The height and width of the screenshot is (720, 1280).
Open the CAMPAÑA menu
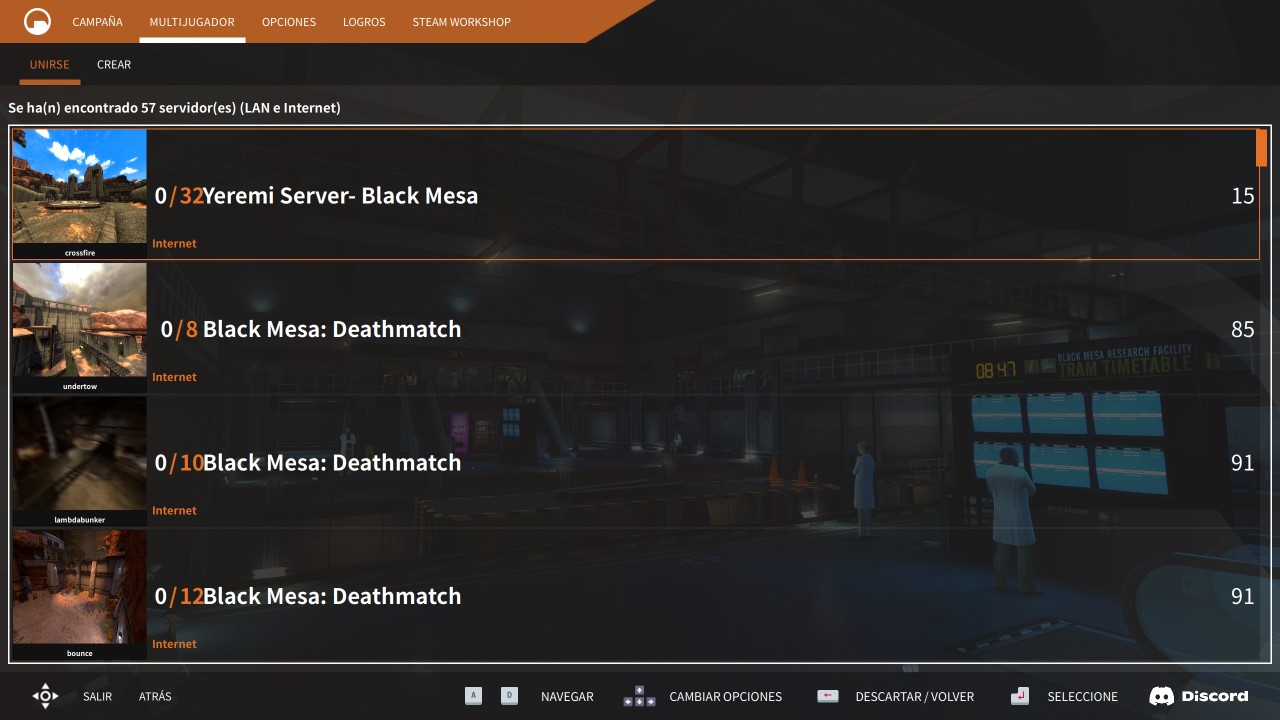point(97,22)
